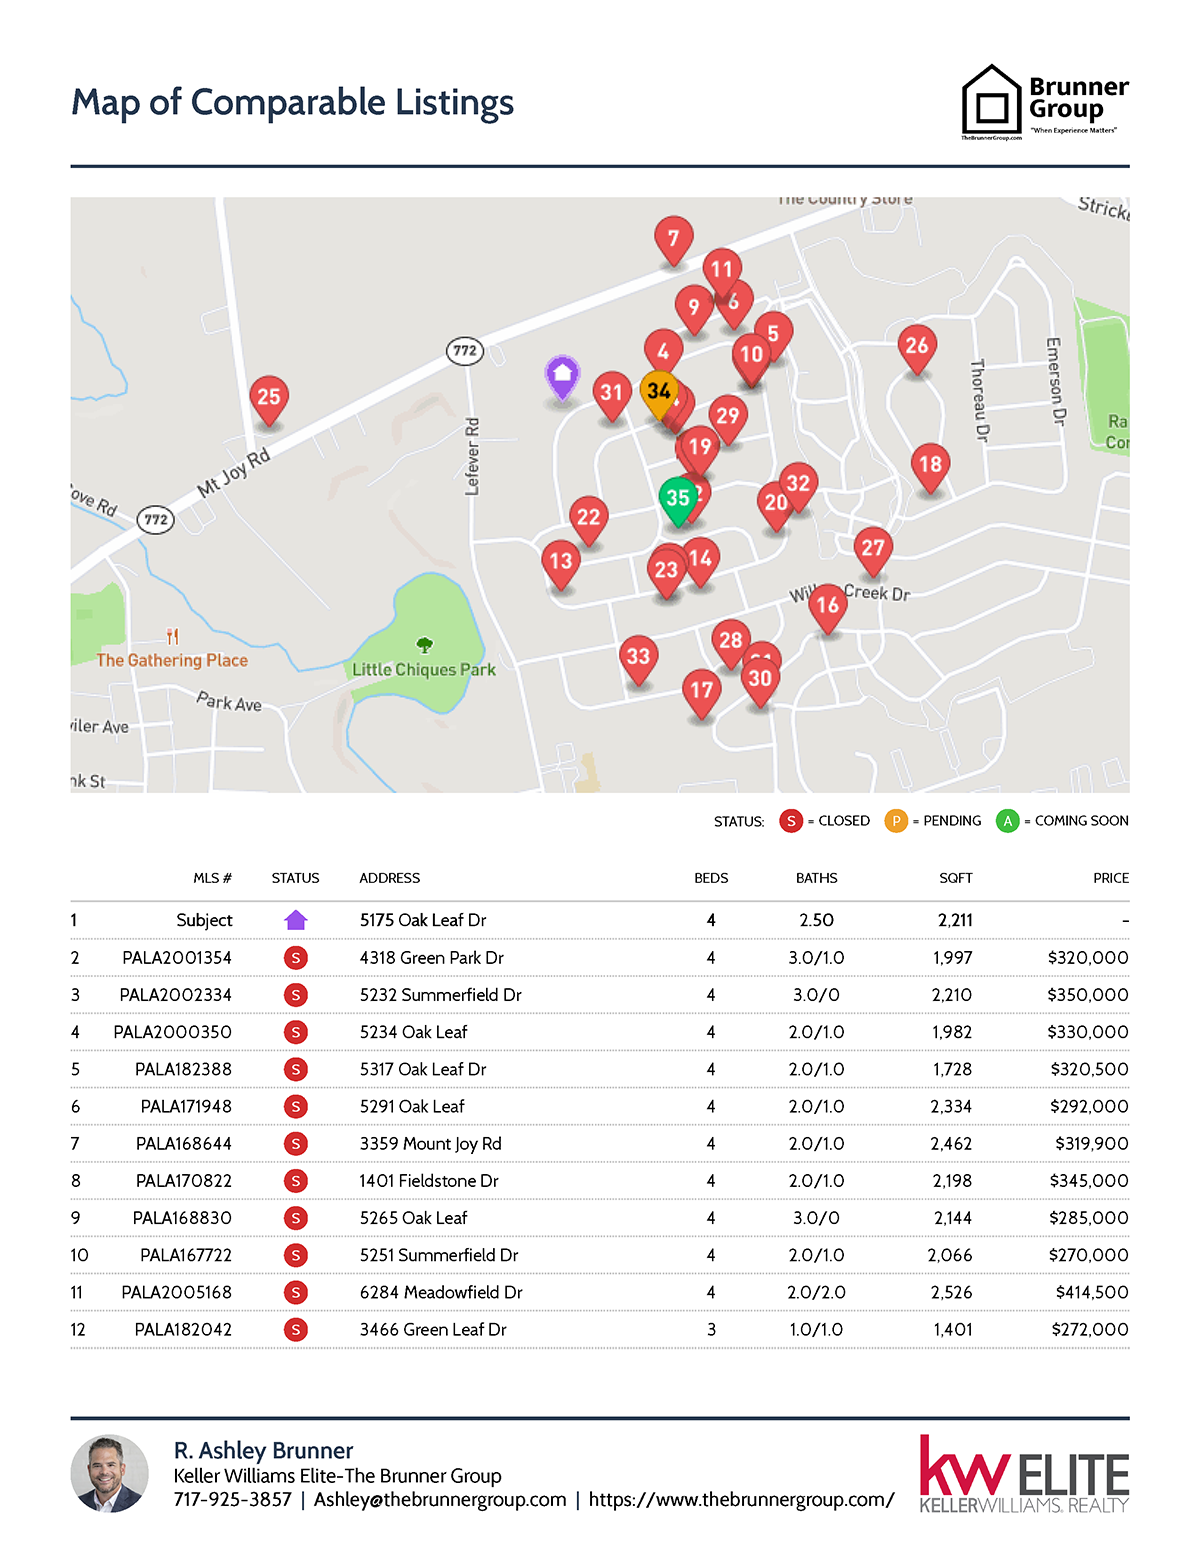Click the $270,000 price
Image resolution: width=1200 pixels, height=1553 pixels.
(1089, 1255)
